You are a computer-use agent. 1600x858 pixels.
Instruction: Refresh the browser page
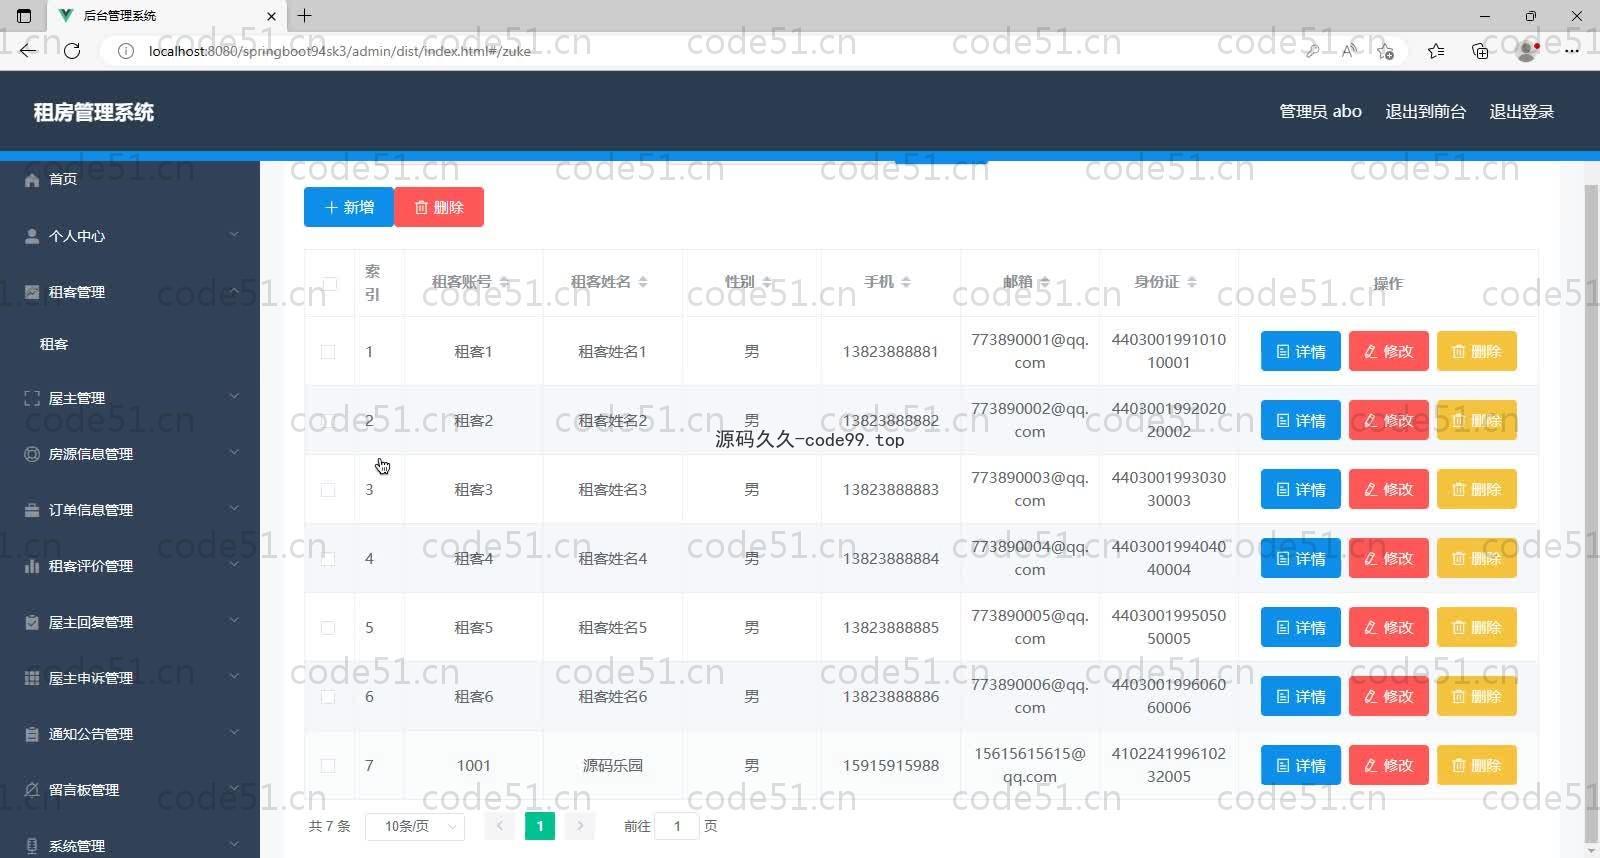[72, 51]
